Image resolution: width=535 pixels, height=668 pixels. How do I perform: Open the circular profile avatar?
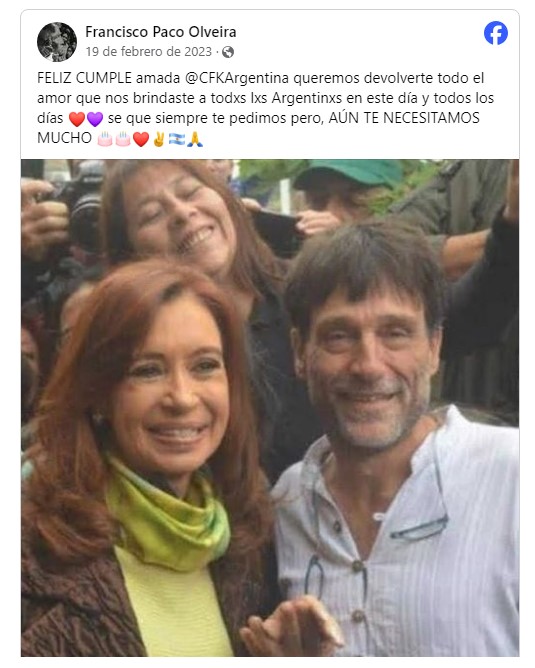point(57,42)
